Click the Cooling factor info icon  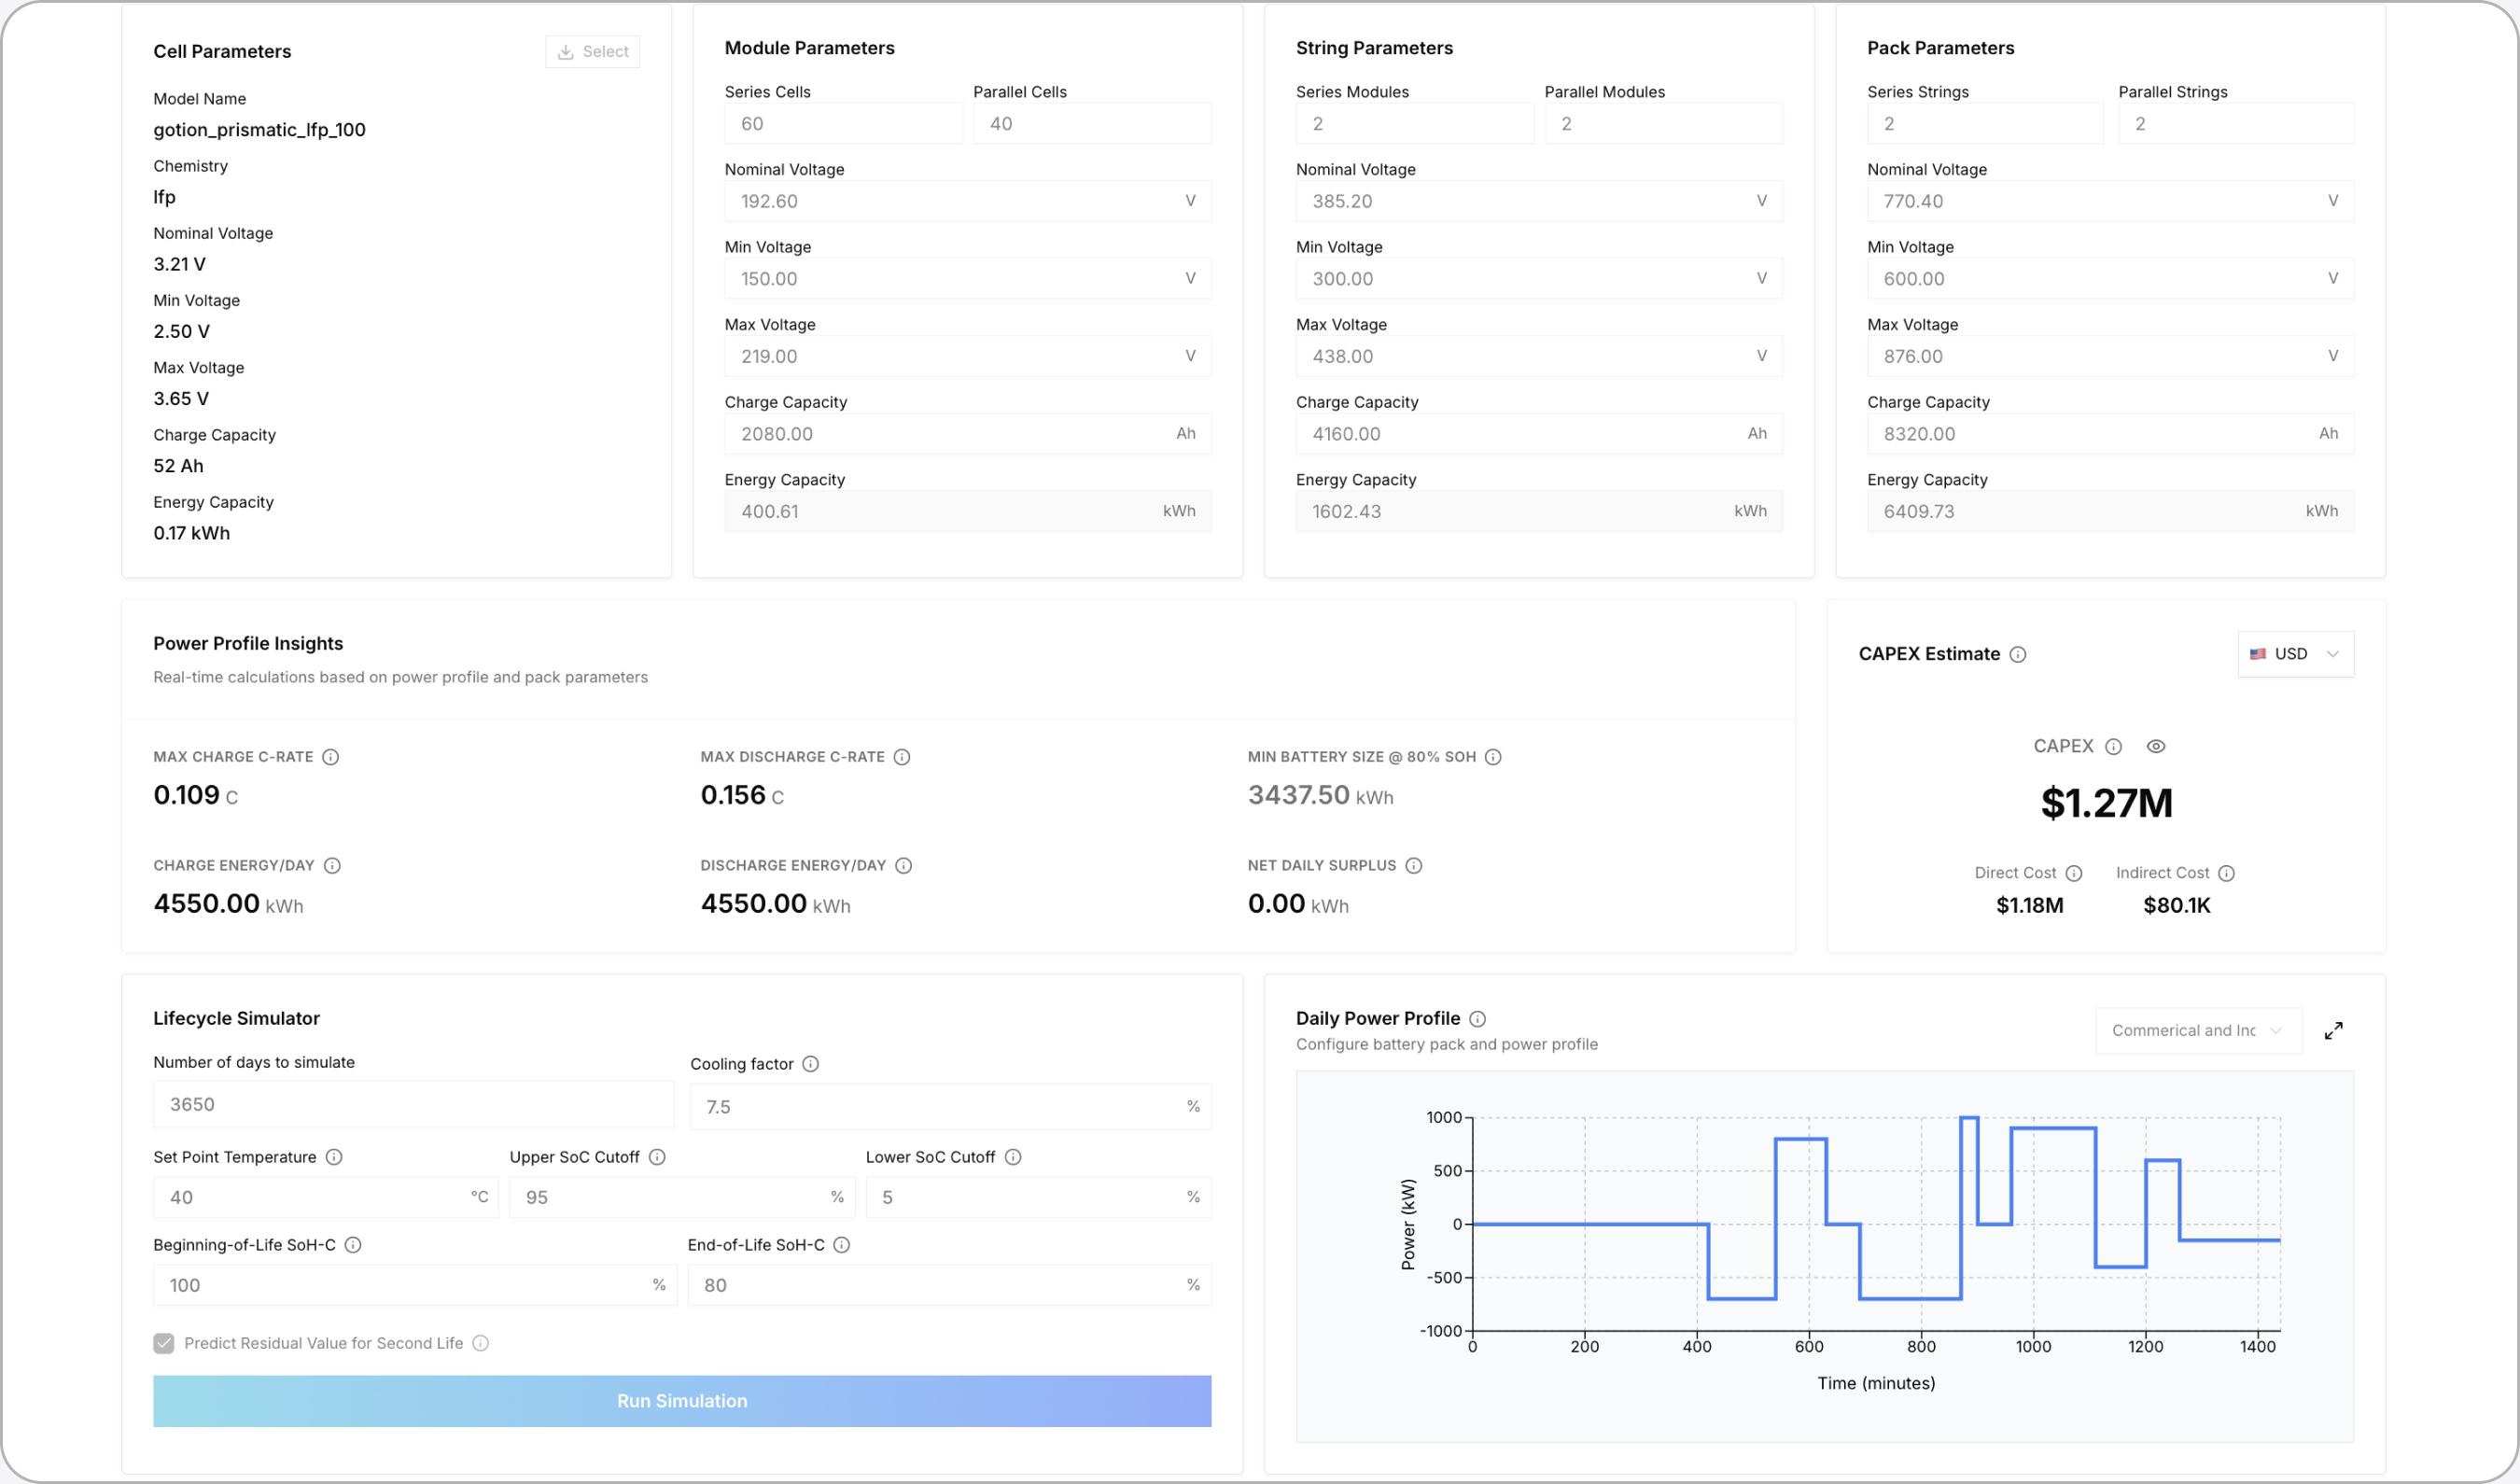click(811, 1064)
